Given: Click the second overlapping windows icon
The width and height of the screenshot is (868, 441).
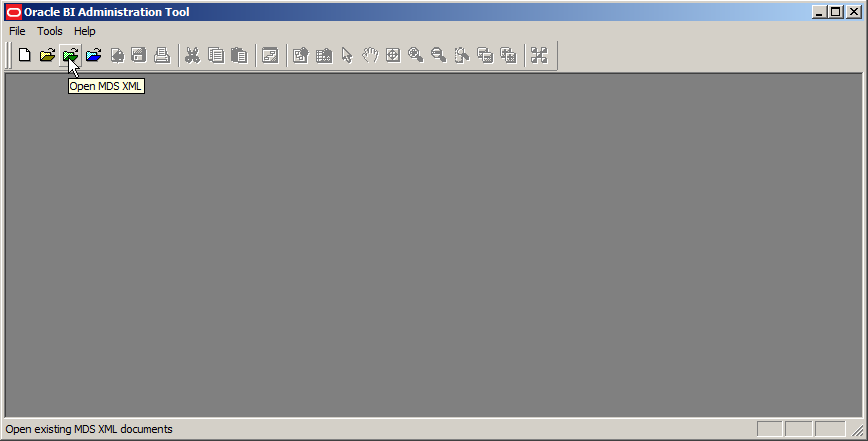Looking at the screenshot, I should pyautogui.click(x=508, y=55).
